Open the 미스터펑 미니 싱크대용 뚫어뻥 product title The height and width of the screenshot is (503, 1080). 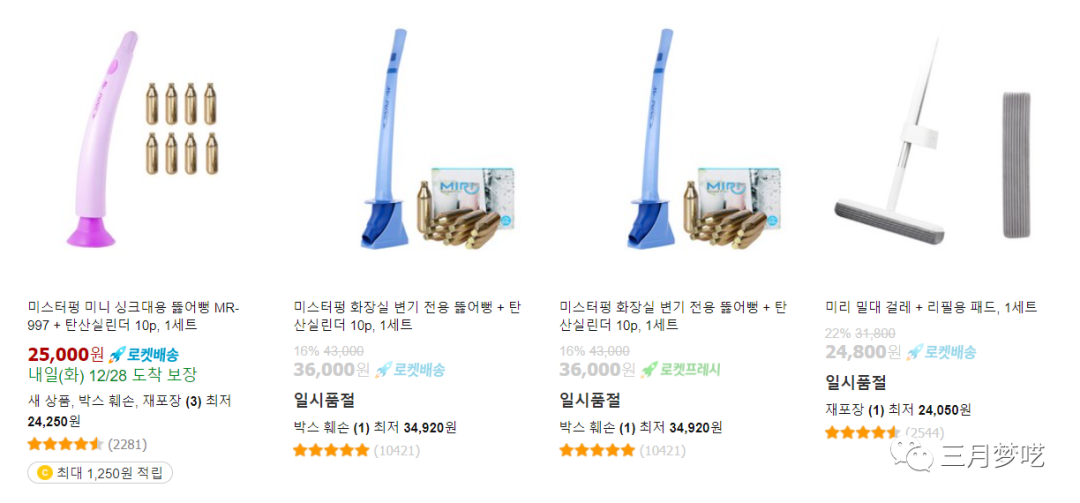point(134,316)
